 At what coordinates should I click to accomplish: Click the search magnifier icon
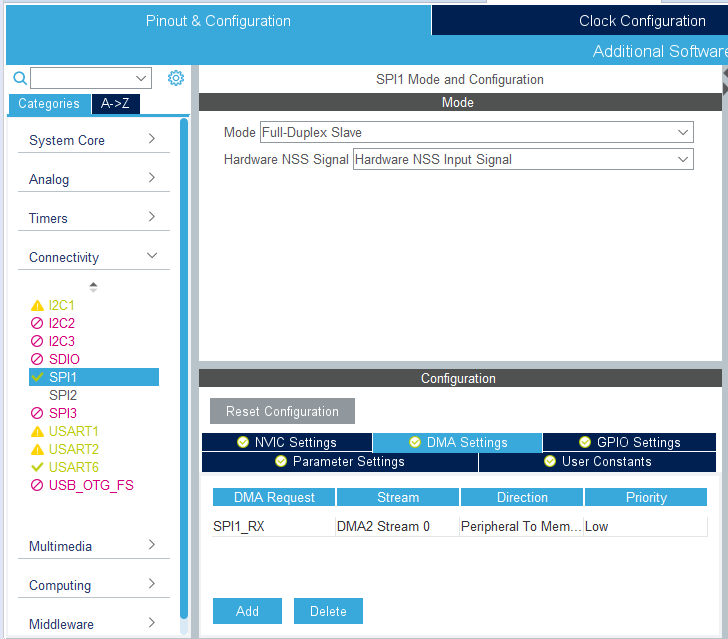click(x=20, y=78)
